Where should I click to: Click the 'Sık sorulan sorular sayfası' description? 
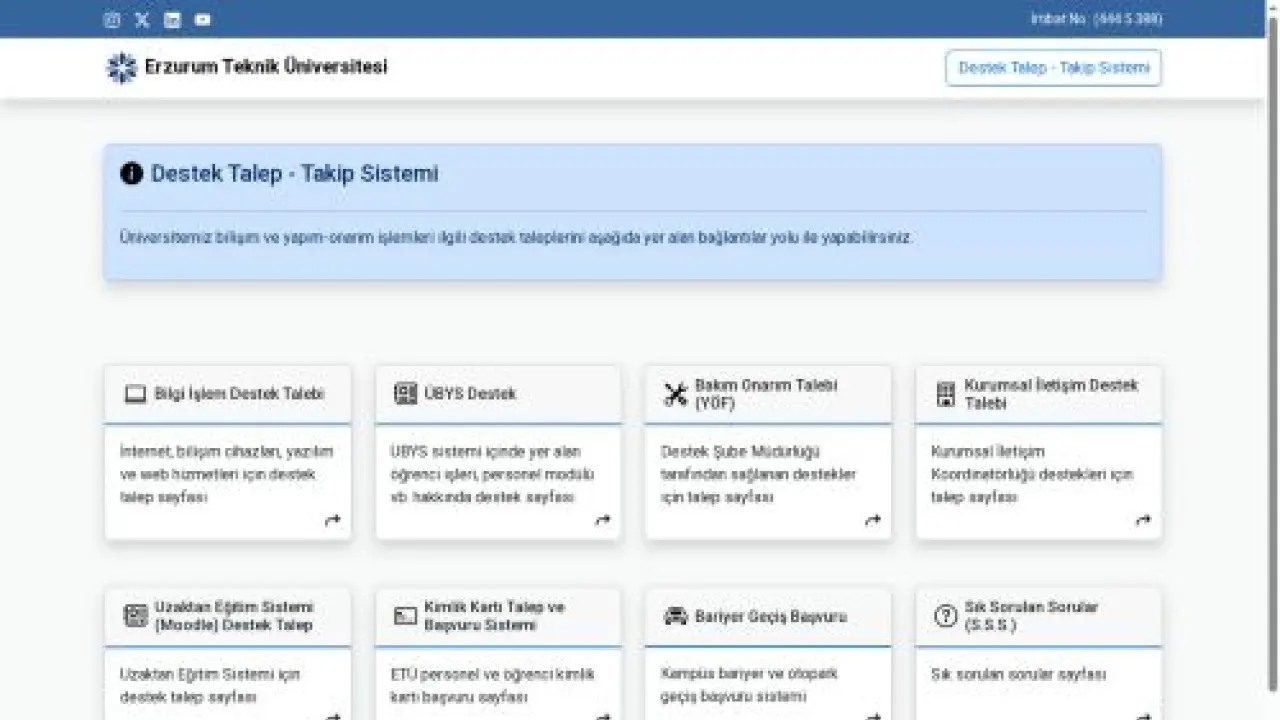1018,675
